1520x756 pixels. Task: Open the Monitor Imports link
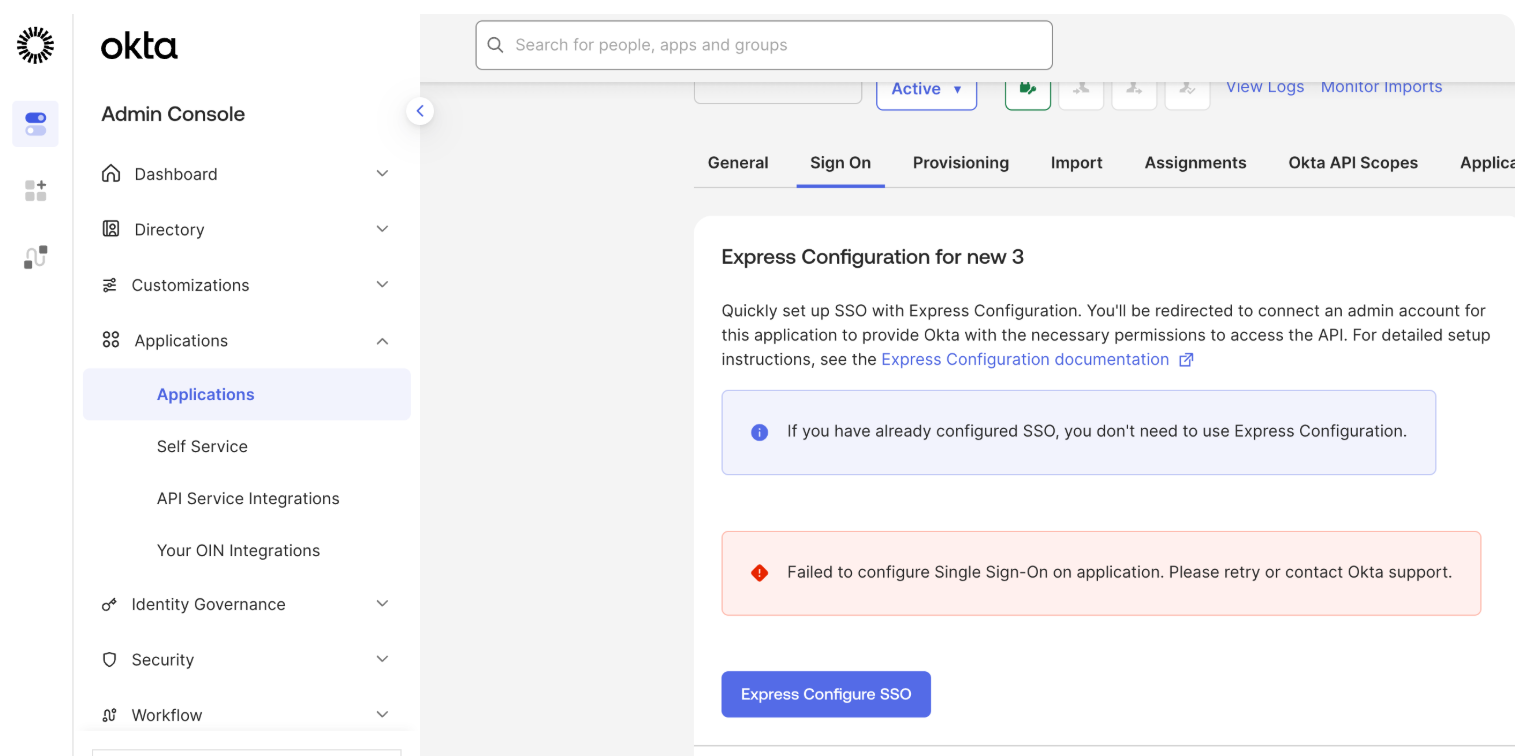(x=1381, y=87)
